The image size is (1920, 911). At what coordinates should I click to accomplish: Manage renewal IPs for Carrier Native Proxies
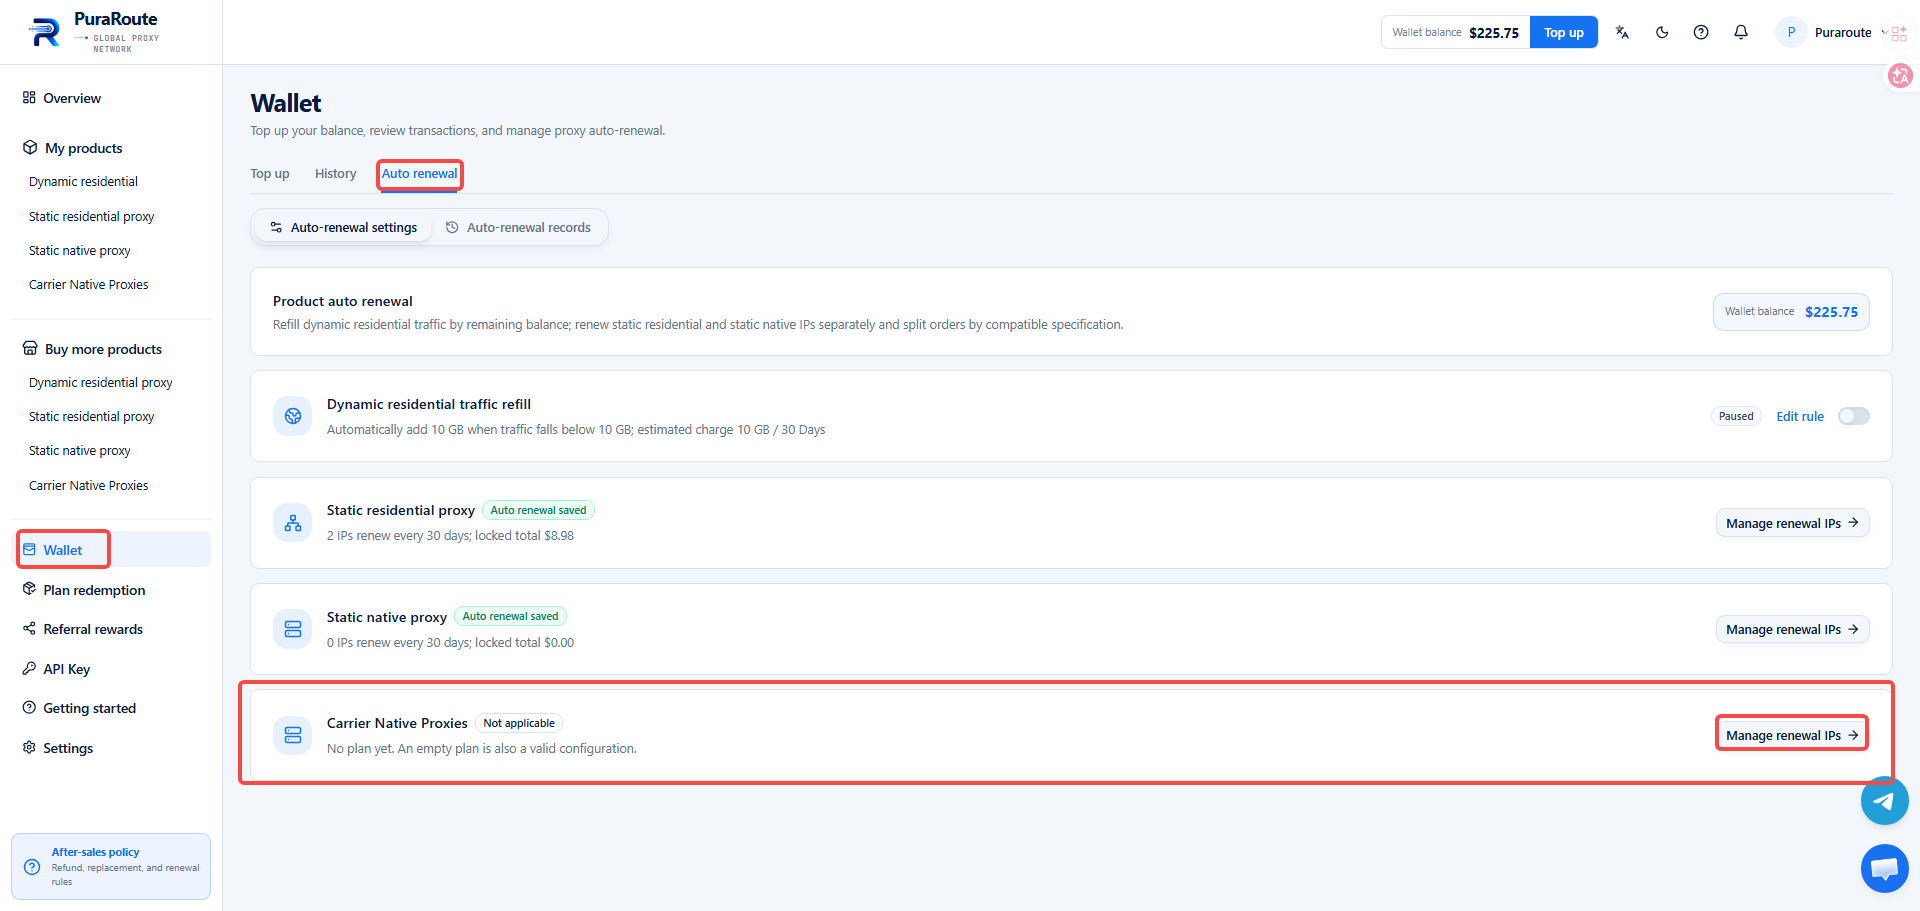[x=1792, y=735]
